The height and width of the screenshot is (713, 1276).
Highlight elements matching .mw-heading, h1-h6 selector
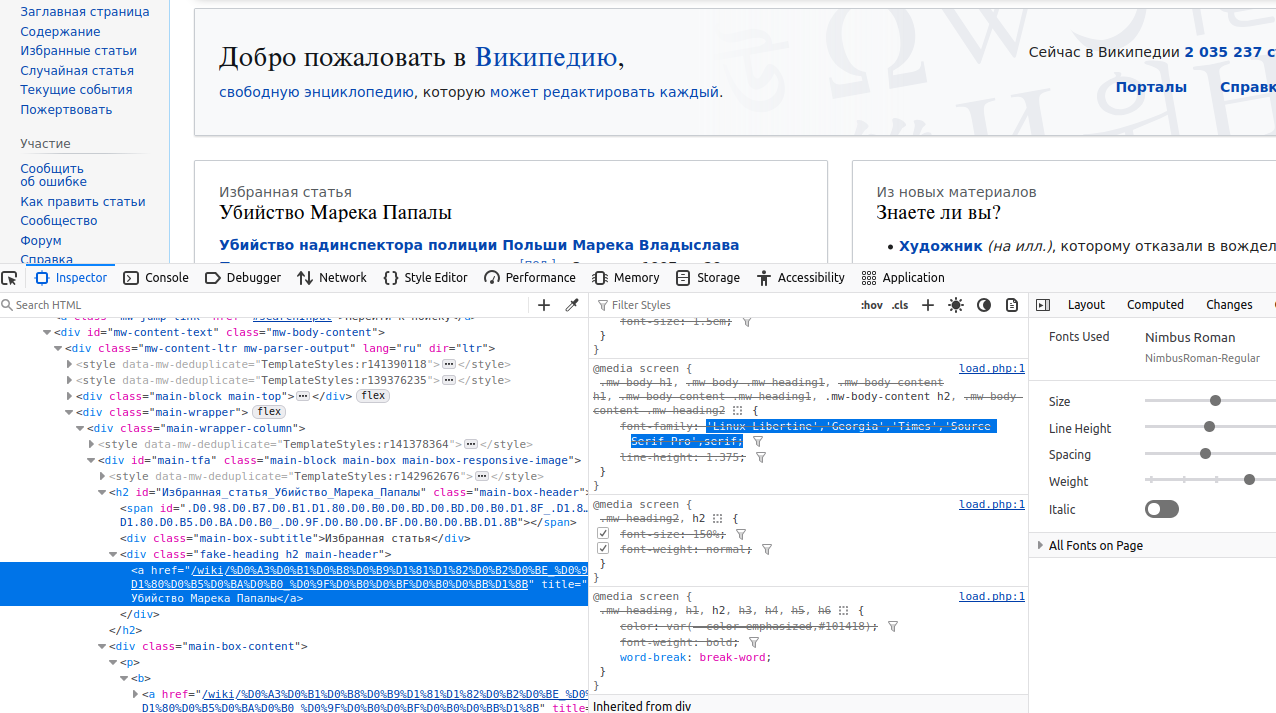(844, 610)
